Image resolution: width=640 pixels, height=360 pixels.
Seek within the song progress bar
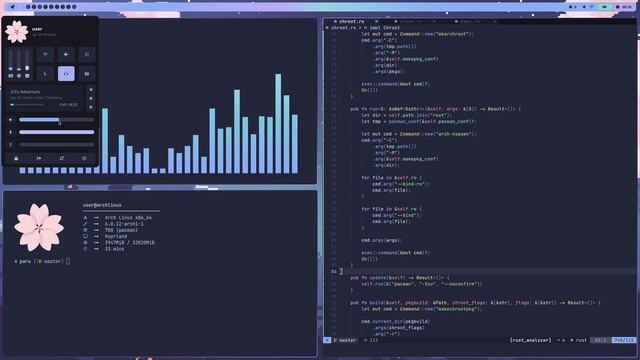[27, 105]
